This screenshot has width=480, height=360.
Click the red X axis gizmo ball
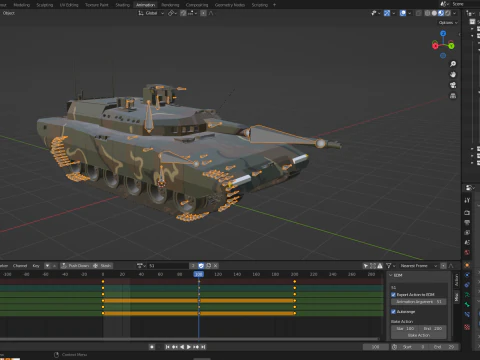(x=435, y=46)
